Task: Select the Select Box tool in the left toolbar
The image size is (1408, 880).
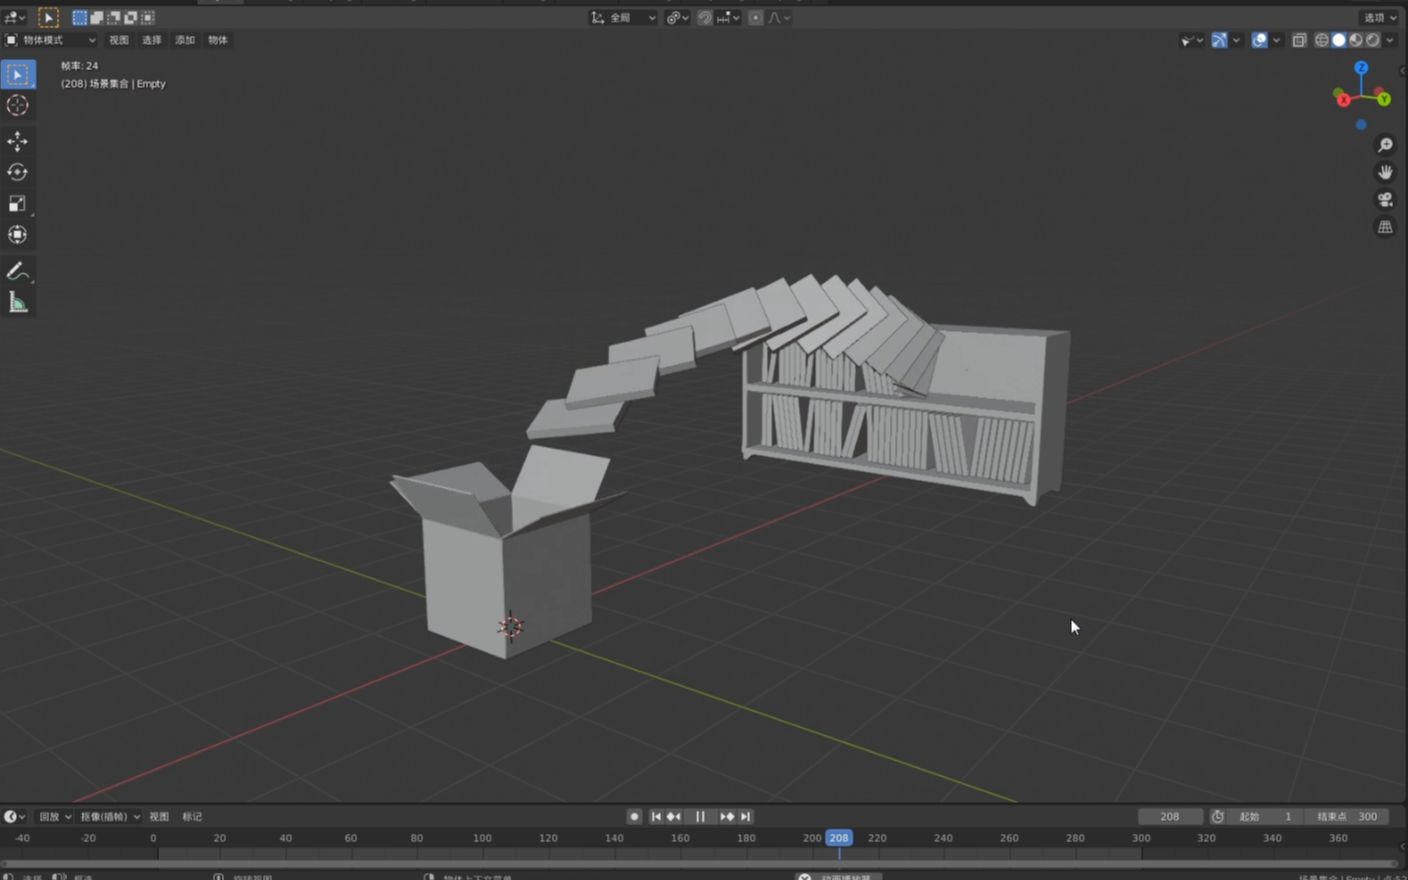Action: pyautogui.click(x=18, y=74)
